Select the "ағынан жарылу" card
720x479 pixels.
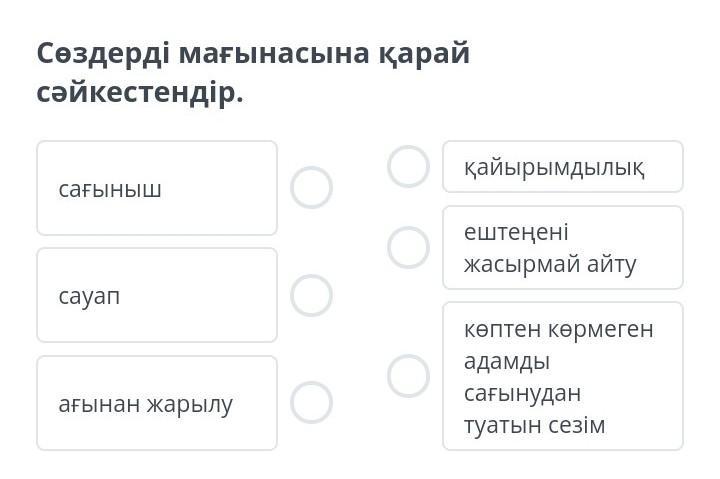pyautogui.click(x=157, y=403)
